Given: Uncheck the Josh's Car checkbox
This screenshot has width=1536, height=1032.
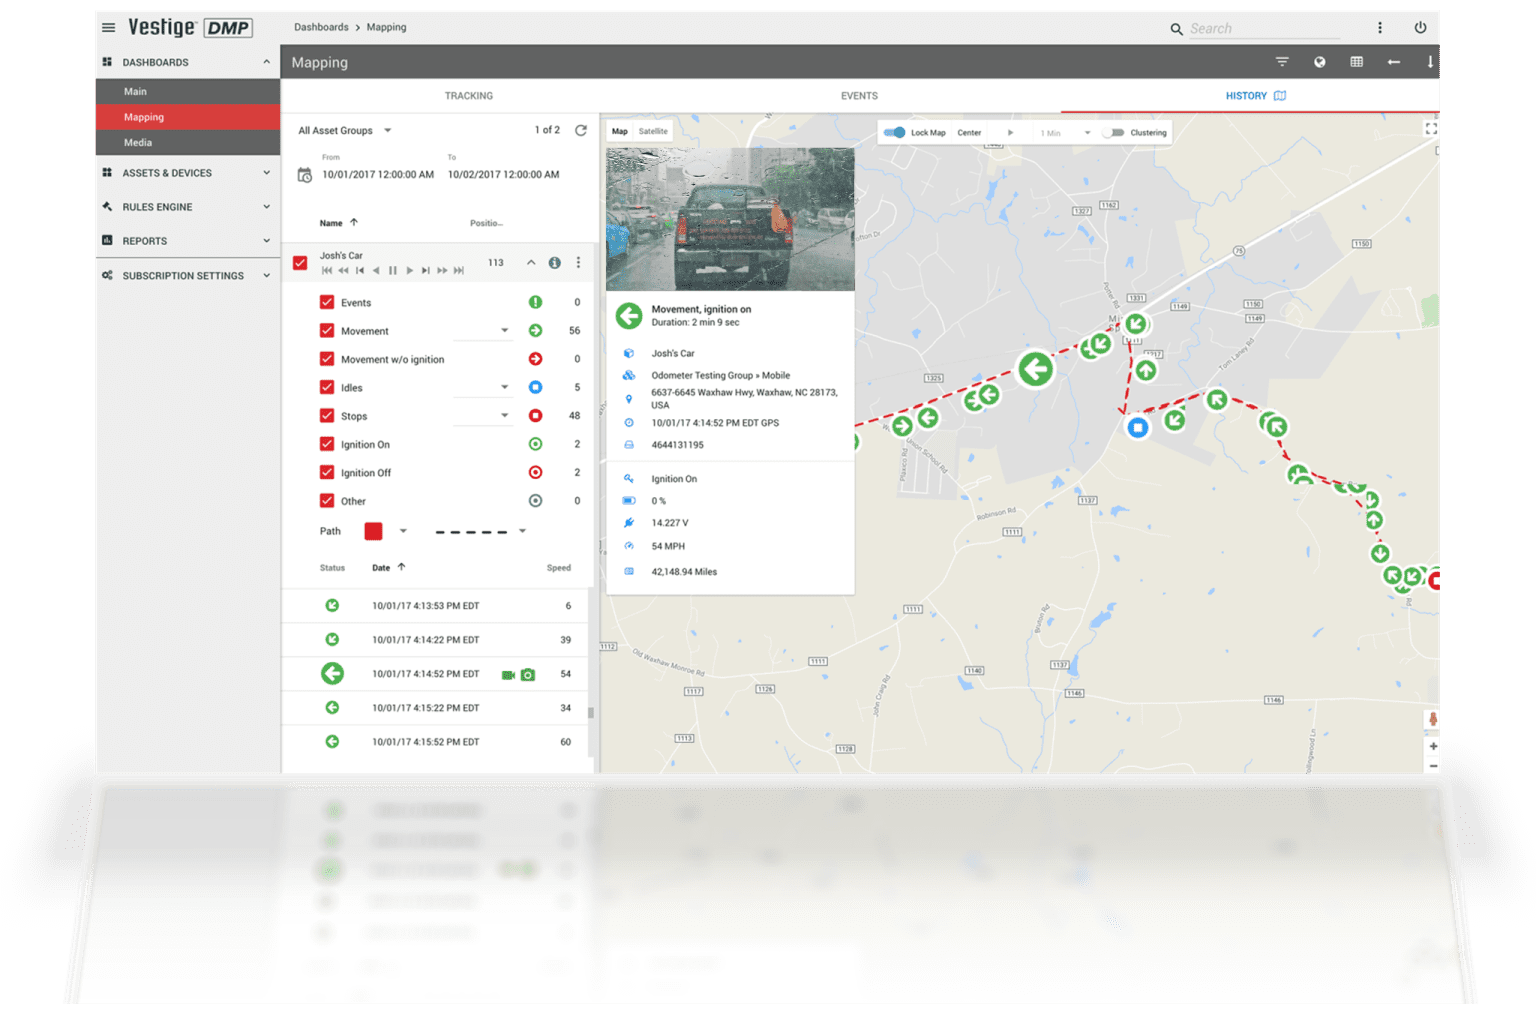Looking at the screenshot, I should pos(300,263).
